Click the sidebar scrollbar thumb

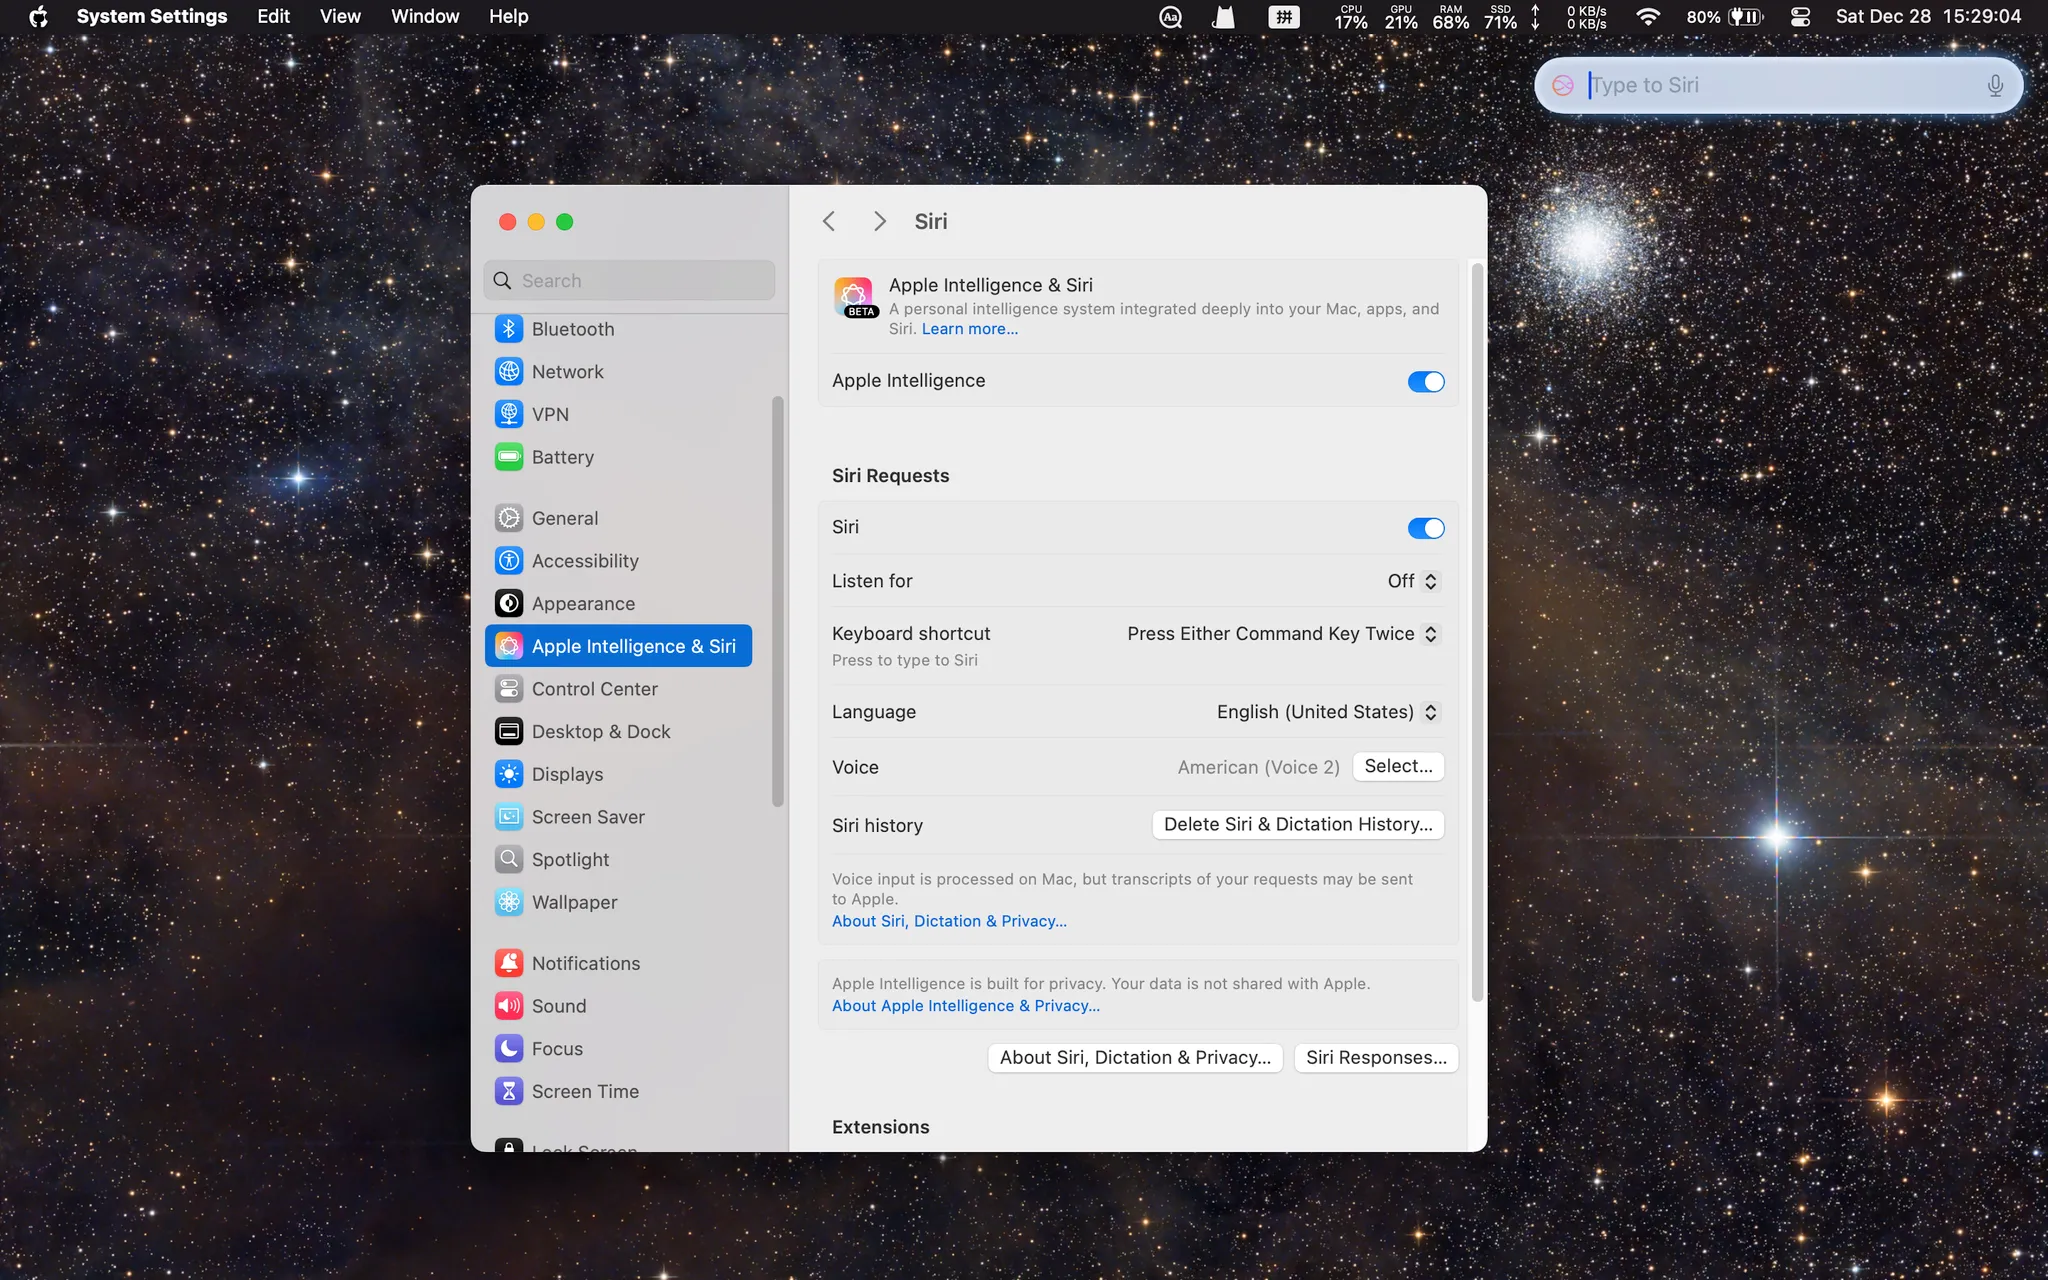(777, 601)
